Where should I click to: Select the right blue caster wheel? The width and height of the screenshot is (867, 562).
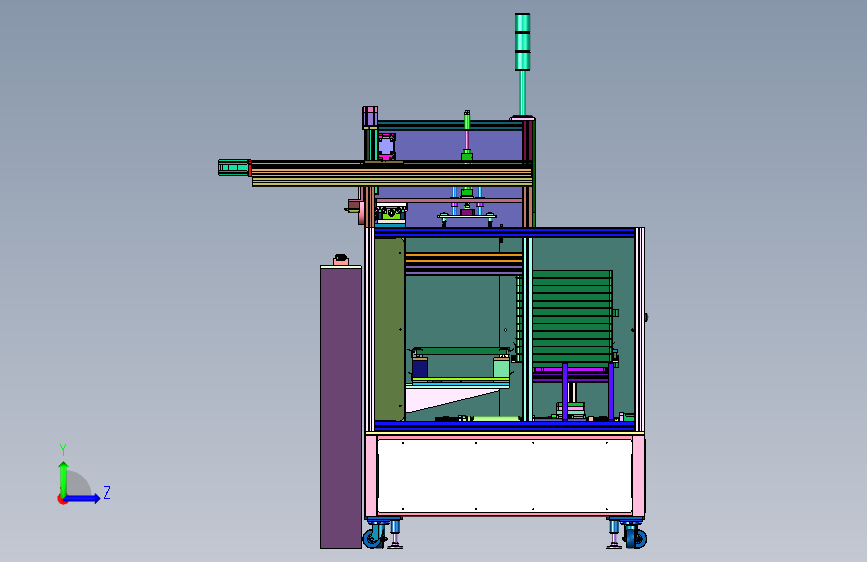635,536
